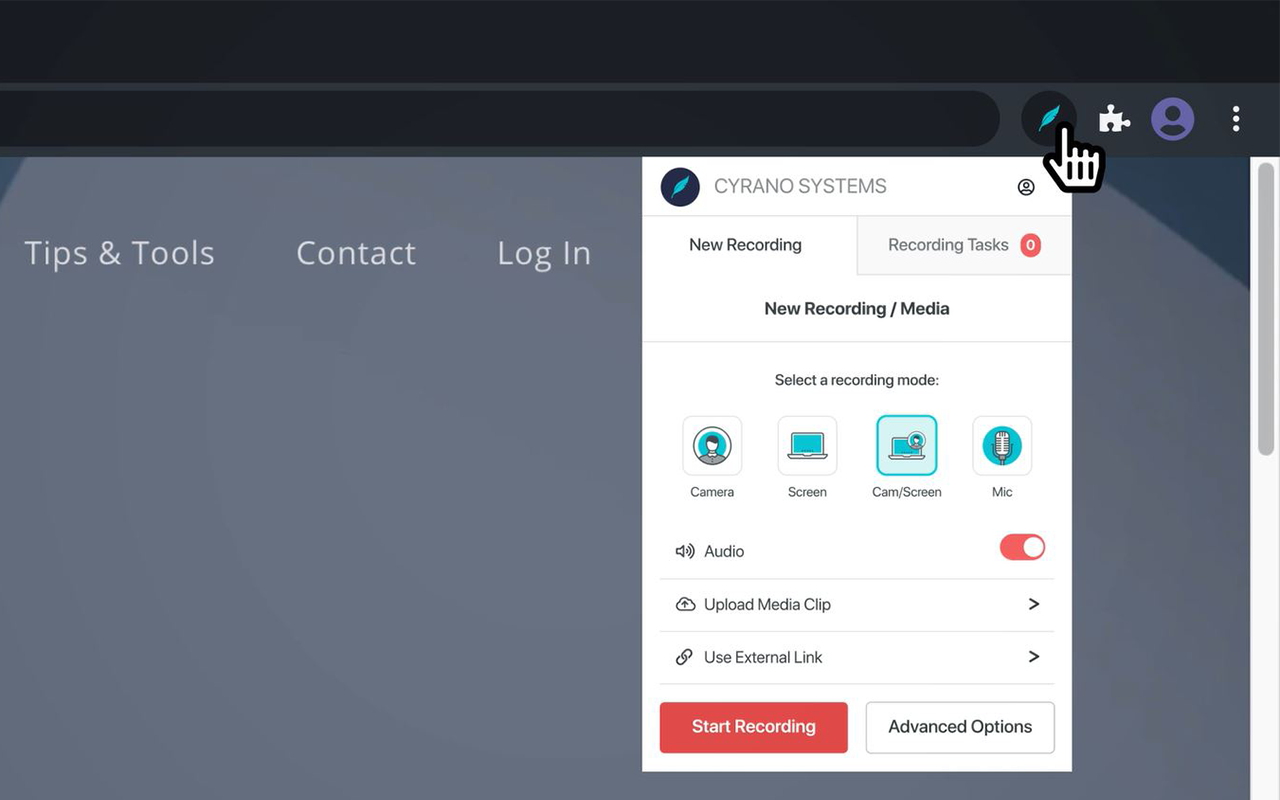The height and width of the screenshot is (800, 1280).
Task: Toggle the Audio switch off
Action: click(1022, 547)
